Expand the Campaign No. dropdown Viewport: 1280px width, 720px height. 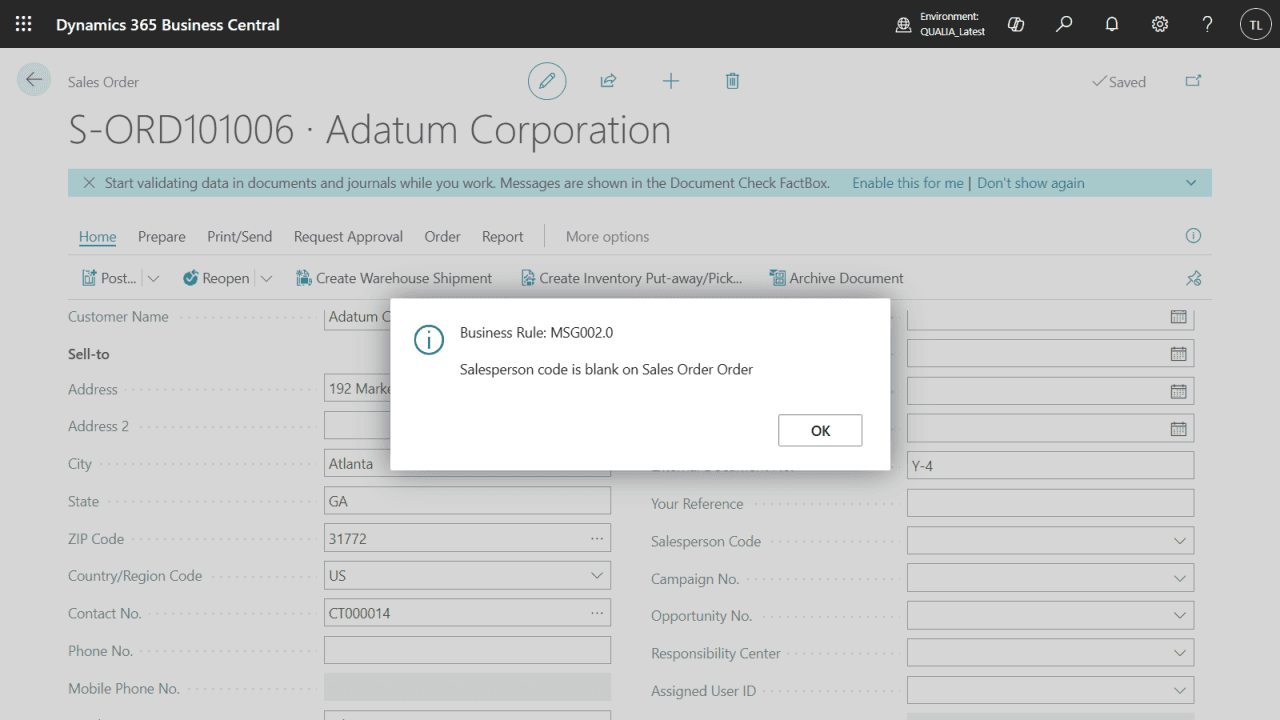pyautogui.click(x=1178, y=579)
